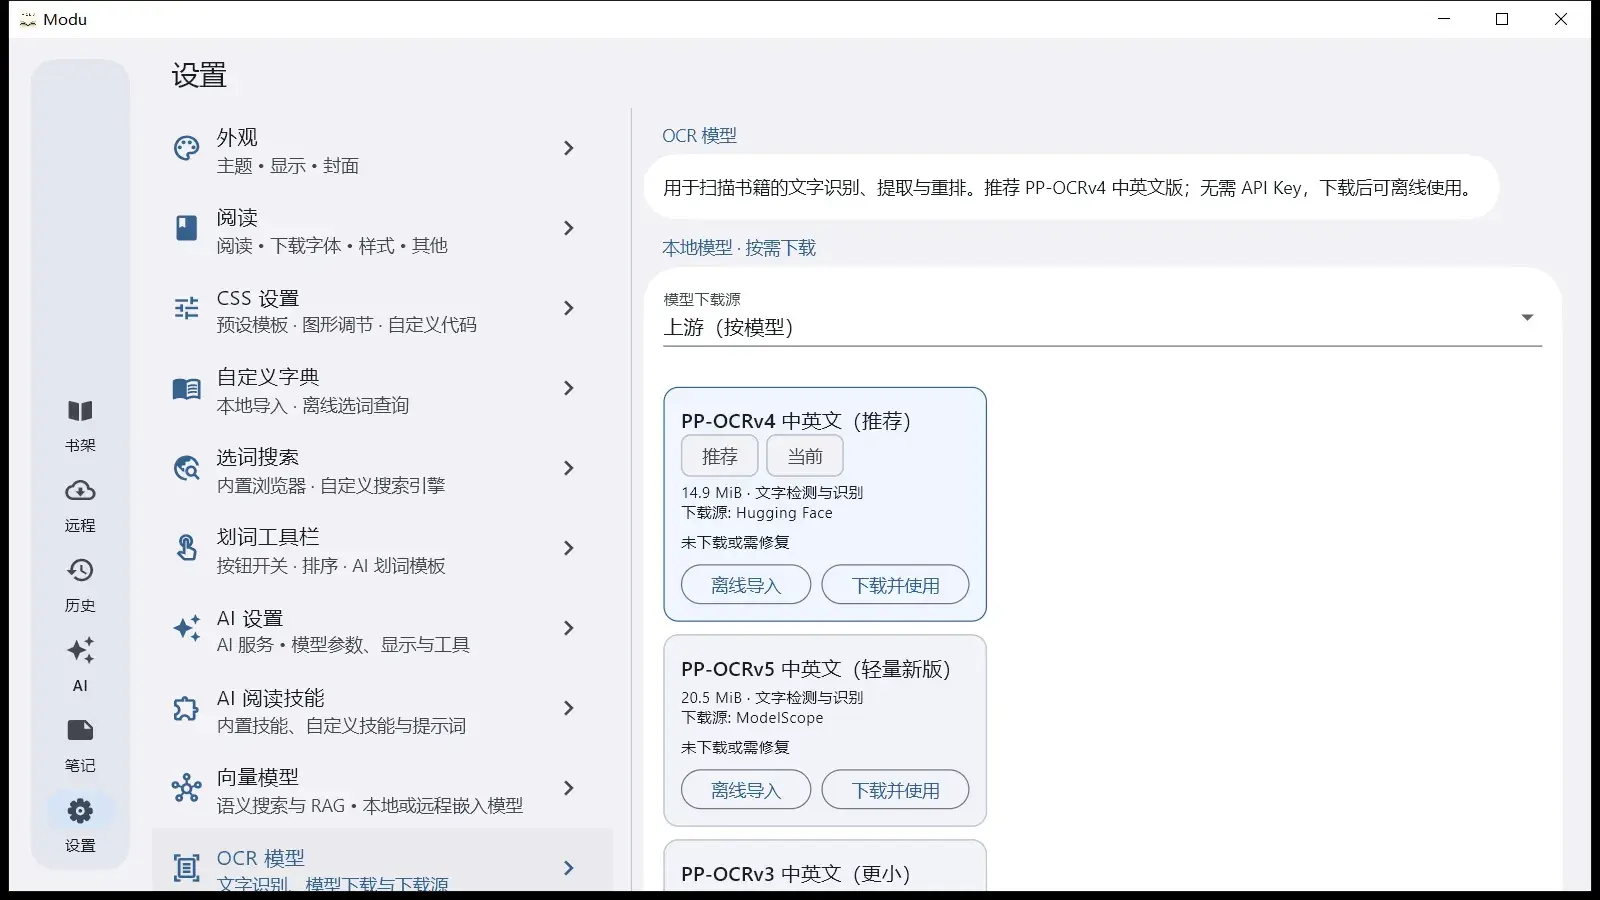Click the 推荐 chip on PP-OCRv4
1600x900 pixels.
tap(720, 456)
